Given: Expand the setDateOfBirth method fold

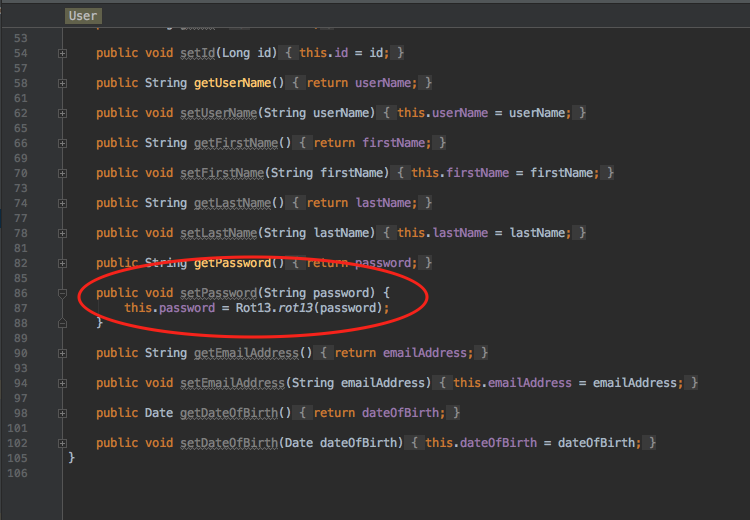Looking at the screenshot, I should 62,443.
